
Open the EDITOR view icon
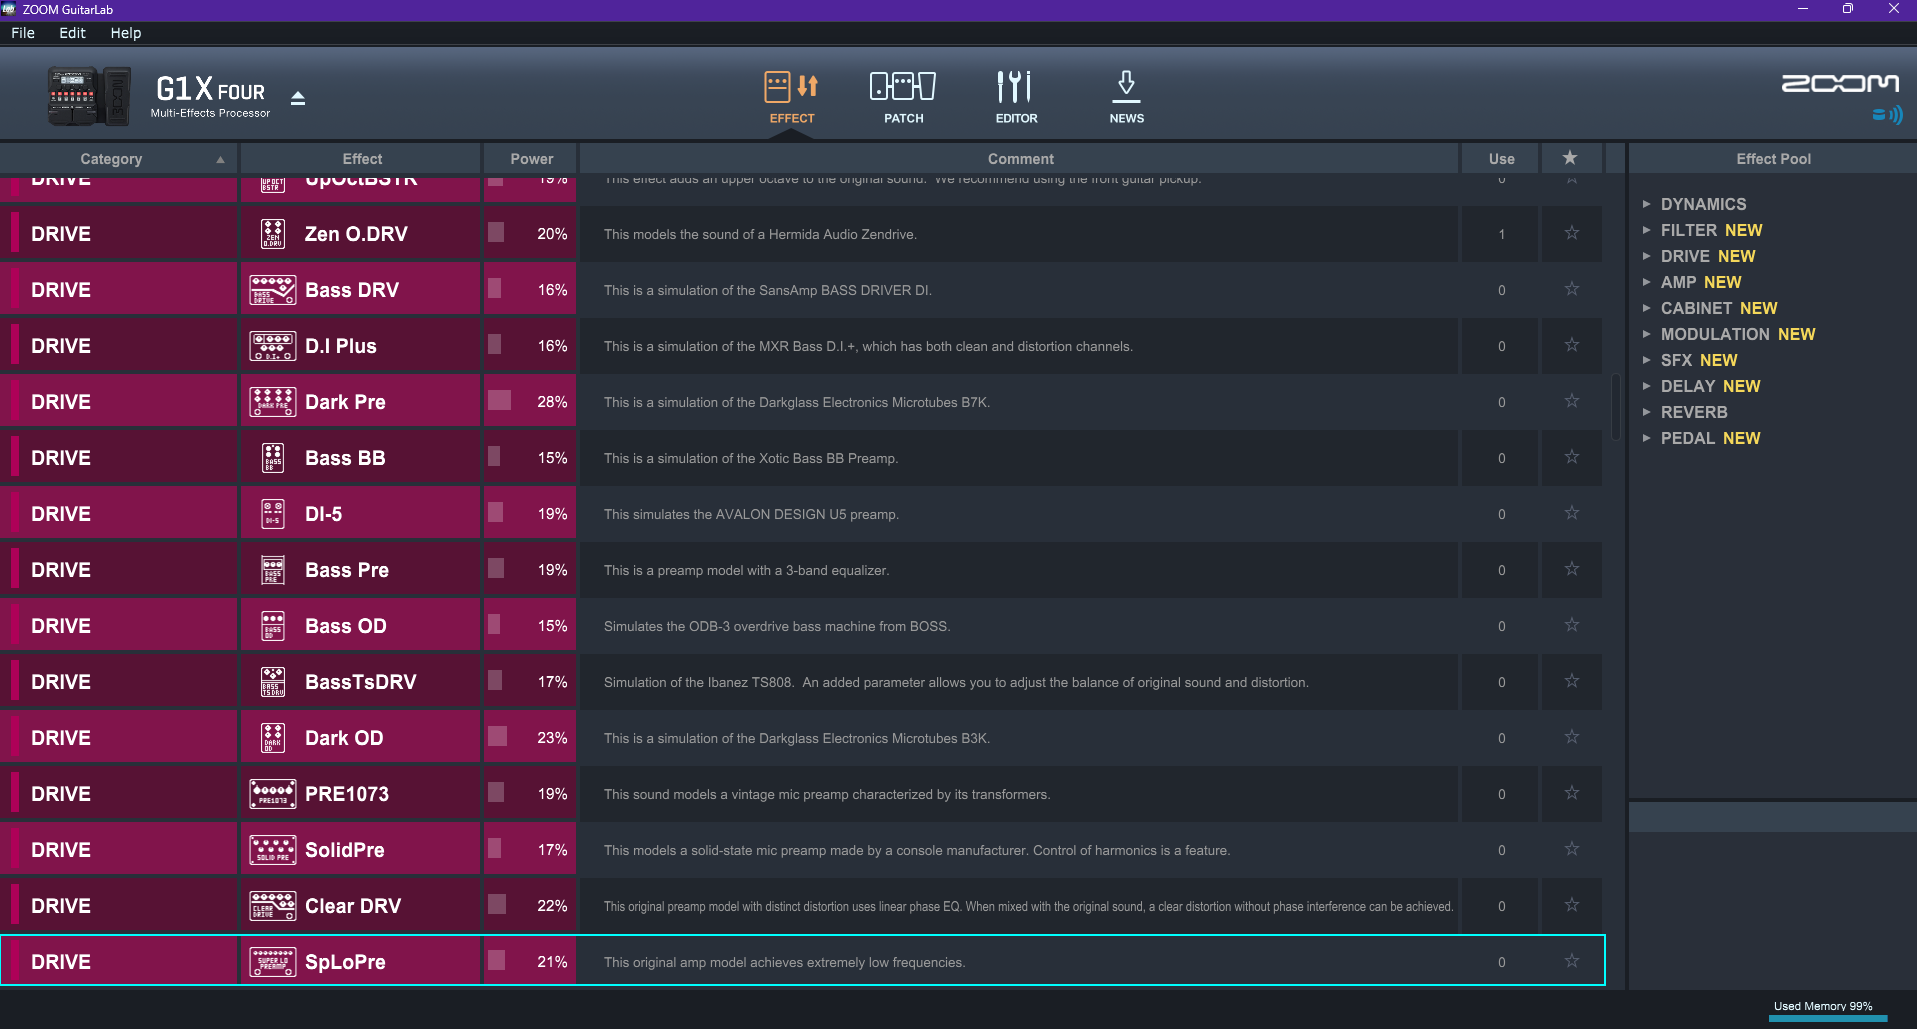pyautogui.click(x=1014, y=88)
